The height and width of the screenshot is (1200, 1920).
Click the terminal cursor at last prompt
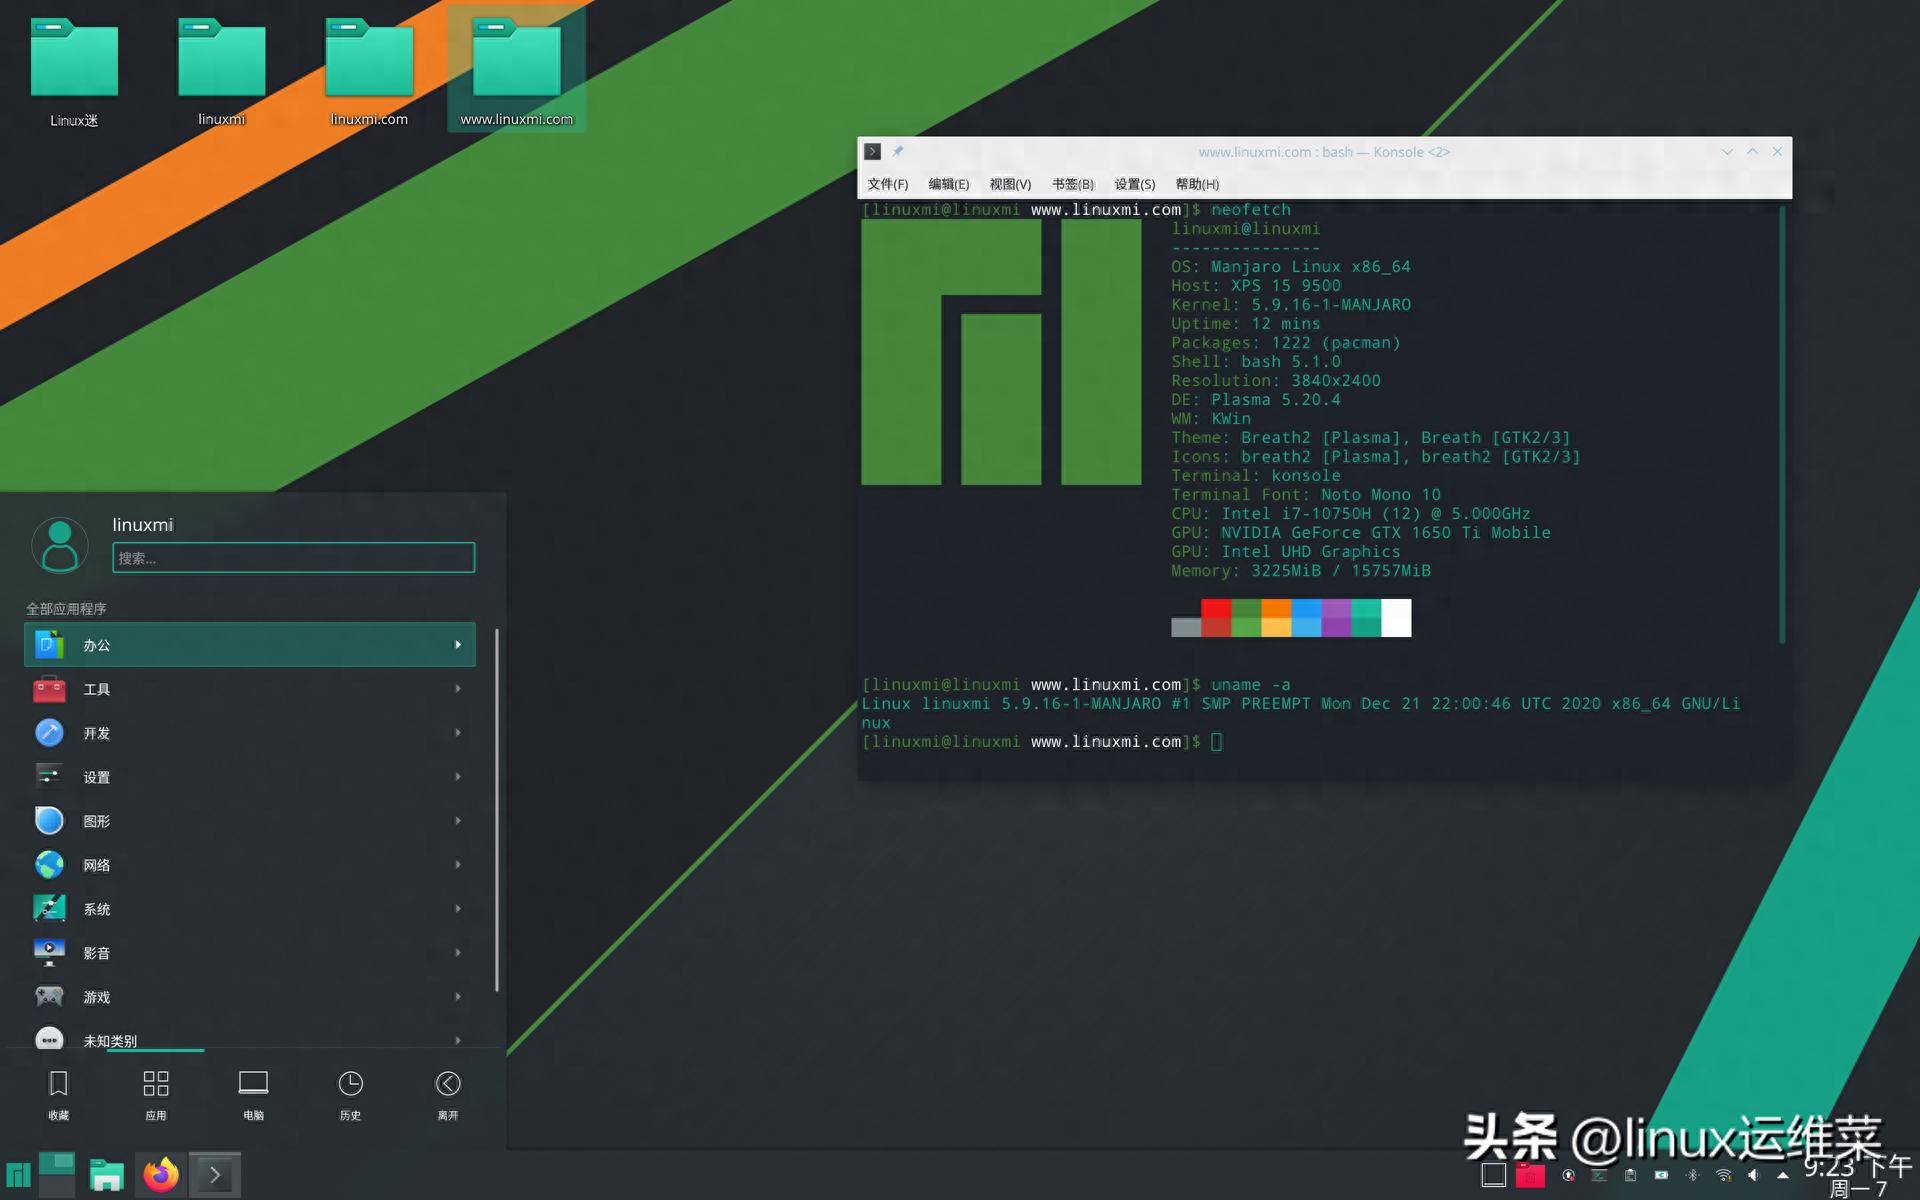coord(1216,742)
